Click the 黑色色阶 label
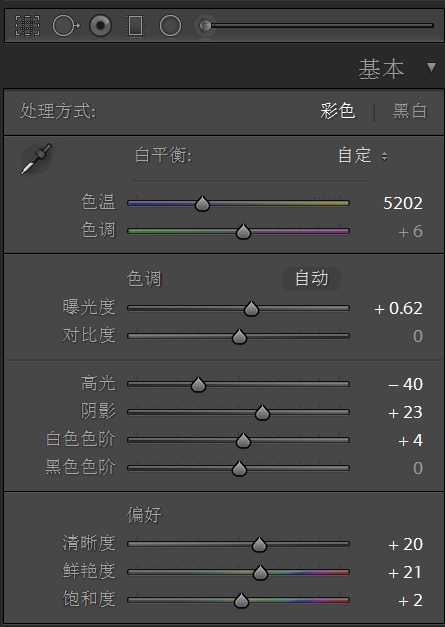Viewport: 445px width, 627px height. [x=80, y=467]
